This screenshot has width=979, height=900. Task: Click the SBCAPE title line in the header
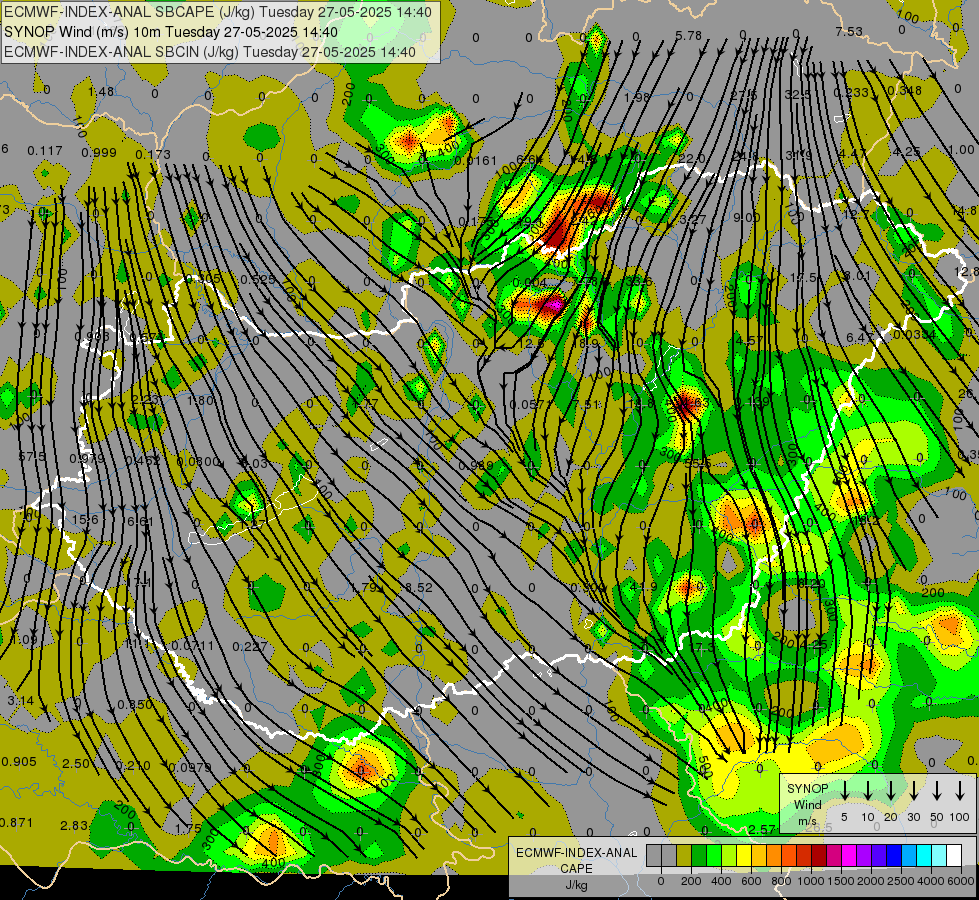point(217,12)
